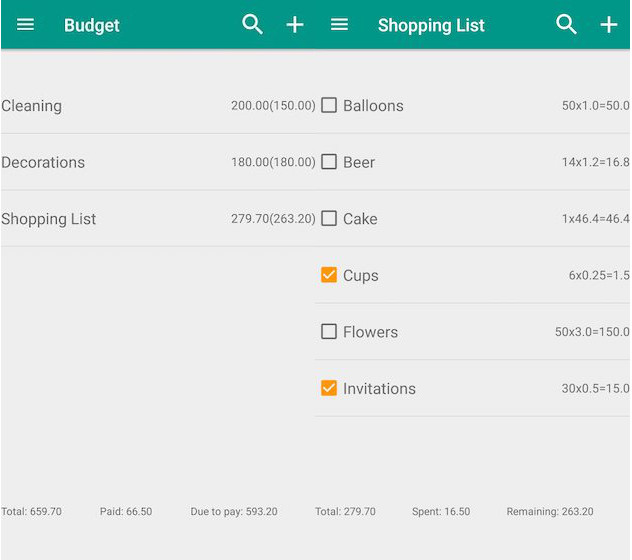Uncheck the Invitations checkbox
The height and width of the screenshot is (560, 632).
329,388
